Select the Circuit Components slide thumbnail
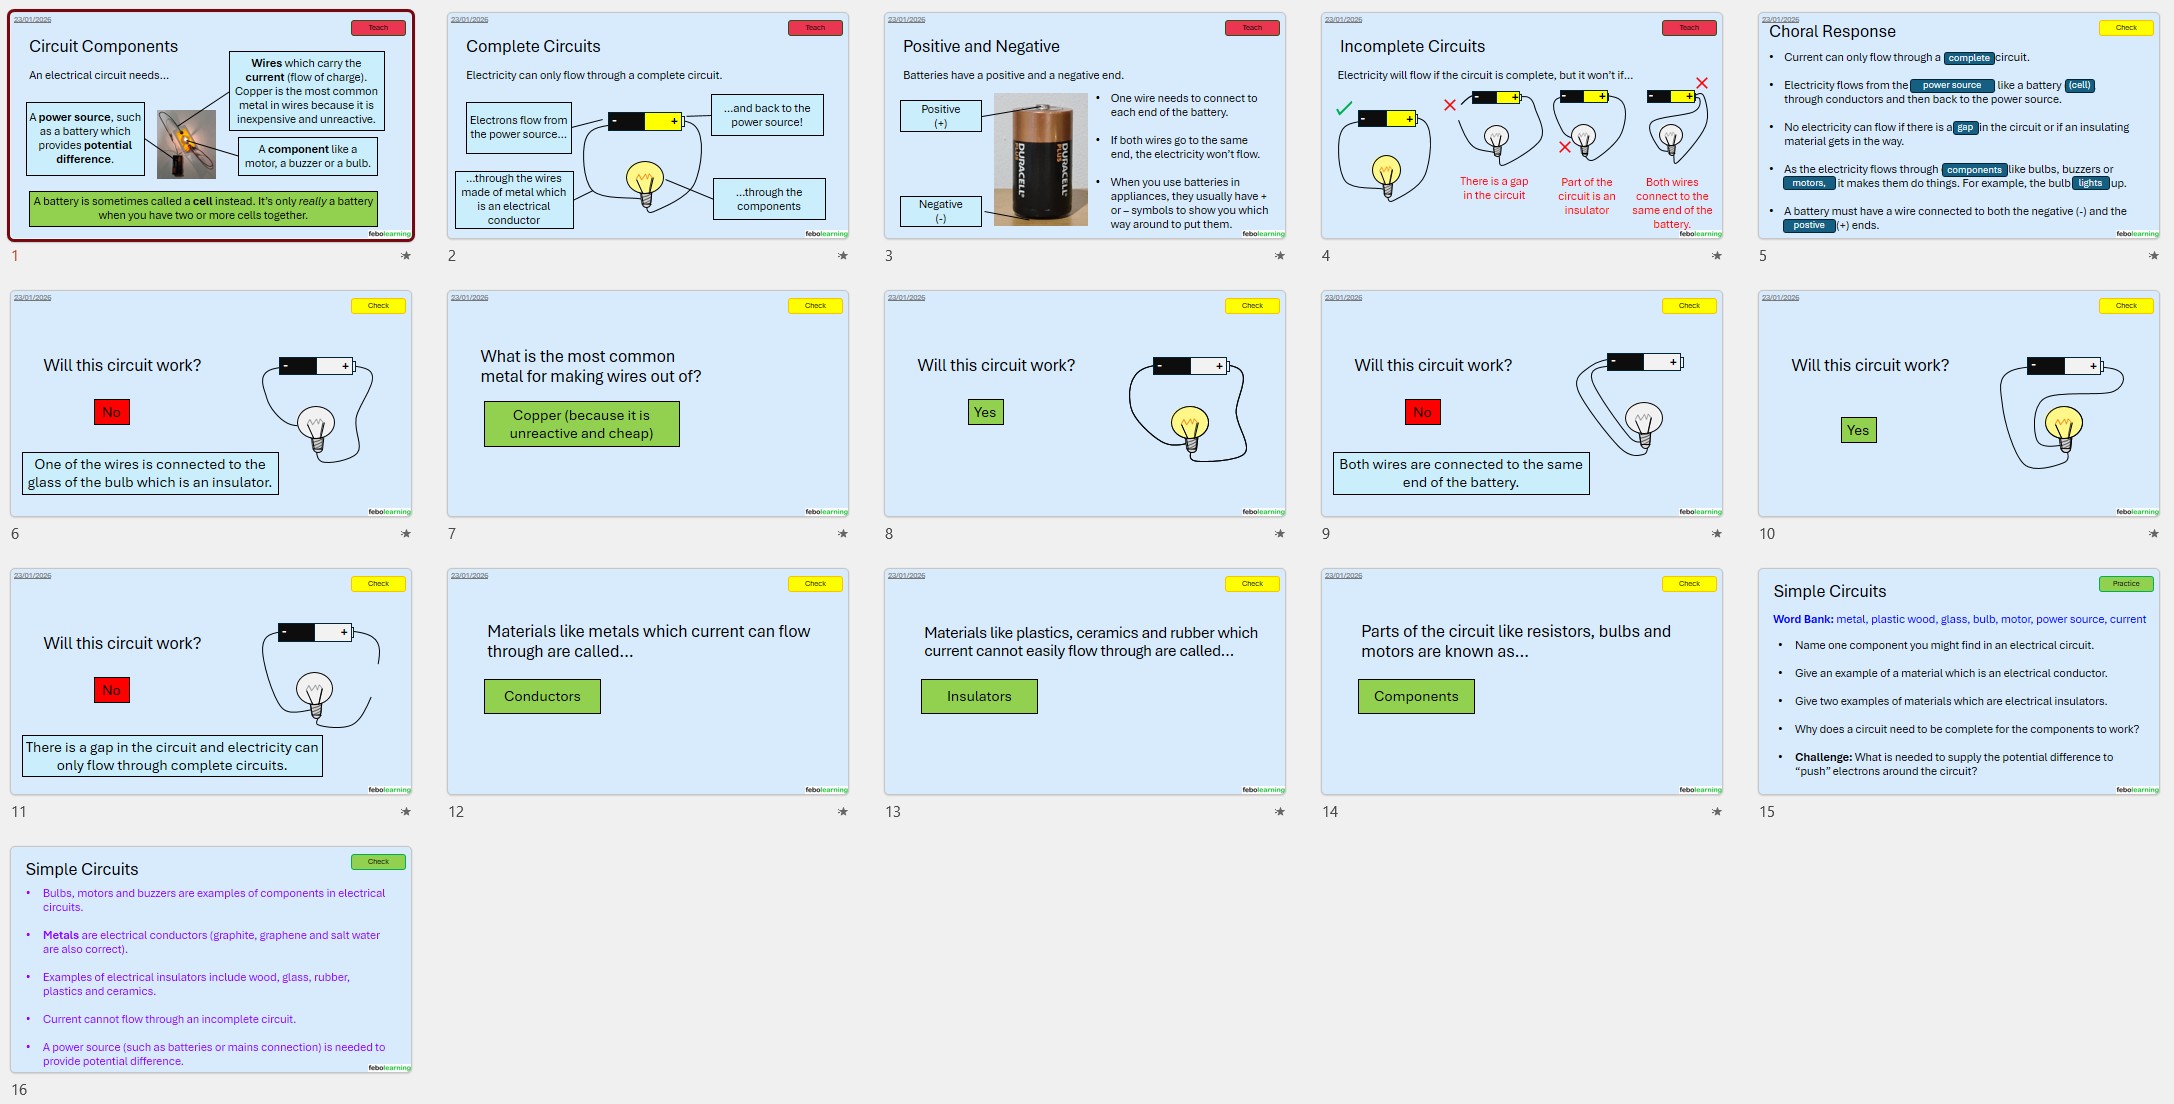Screen dimensions: 2174x1104 [x=211, y=126]
